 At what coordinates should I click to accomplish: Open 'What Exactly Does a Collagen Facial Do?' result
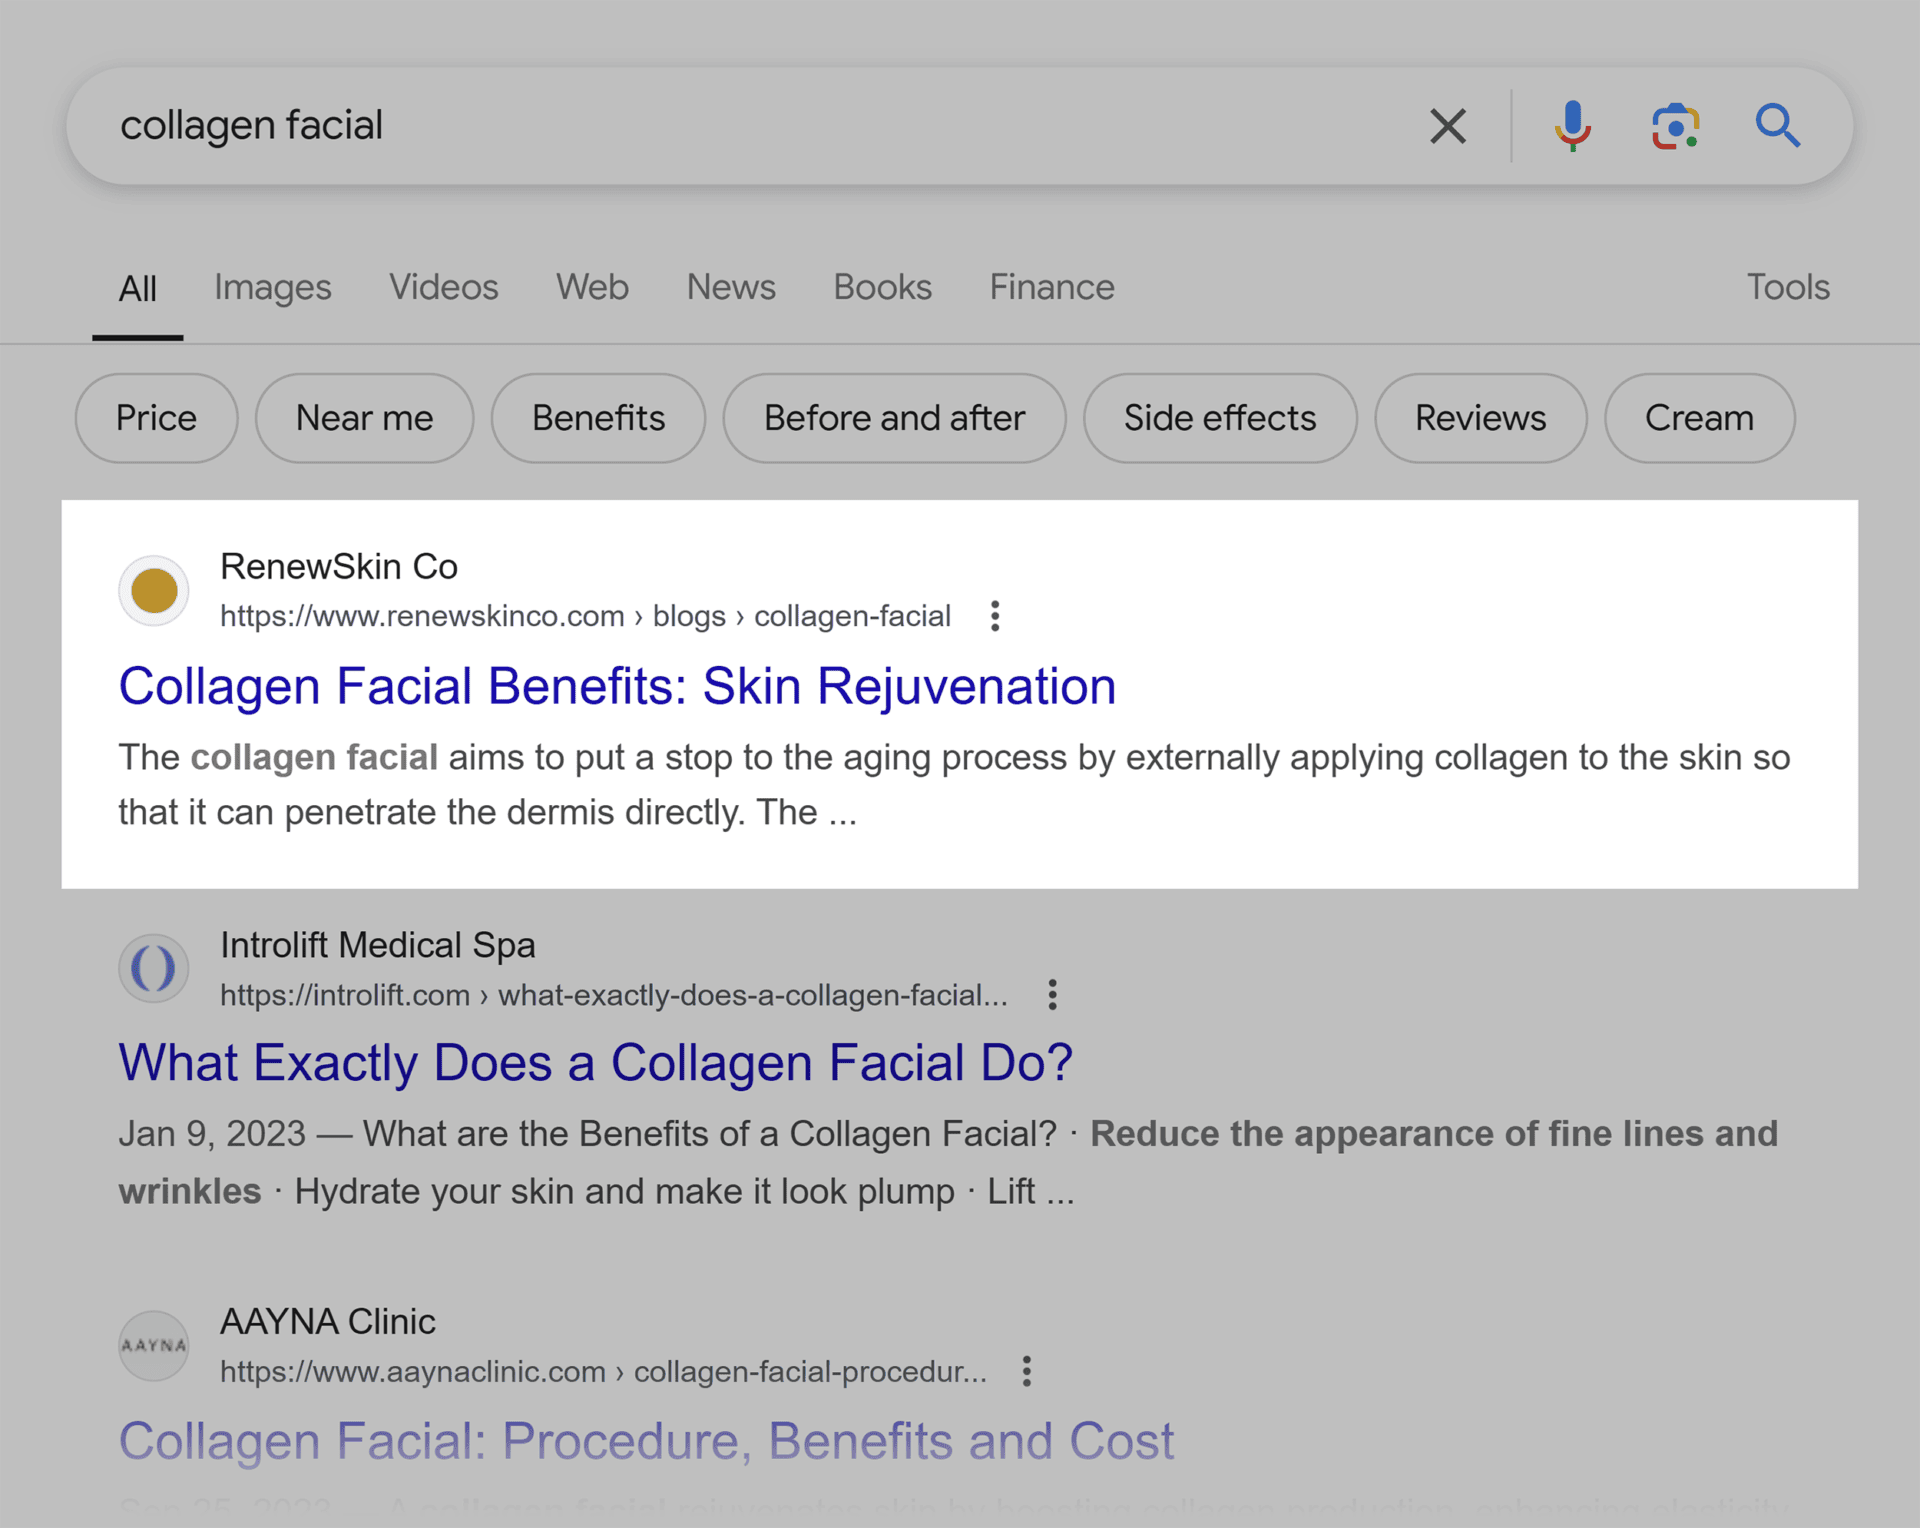(x=596, y=1063)
